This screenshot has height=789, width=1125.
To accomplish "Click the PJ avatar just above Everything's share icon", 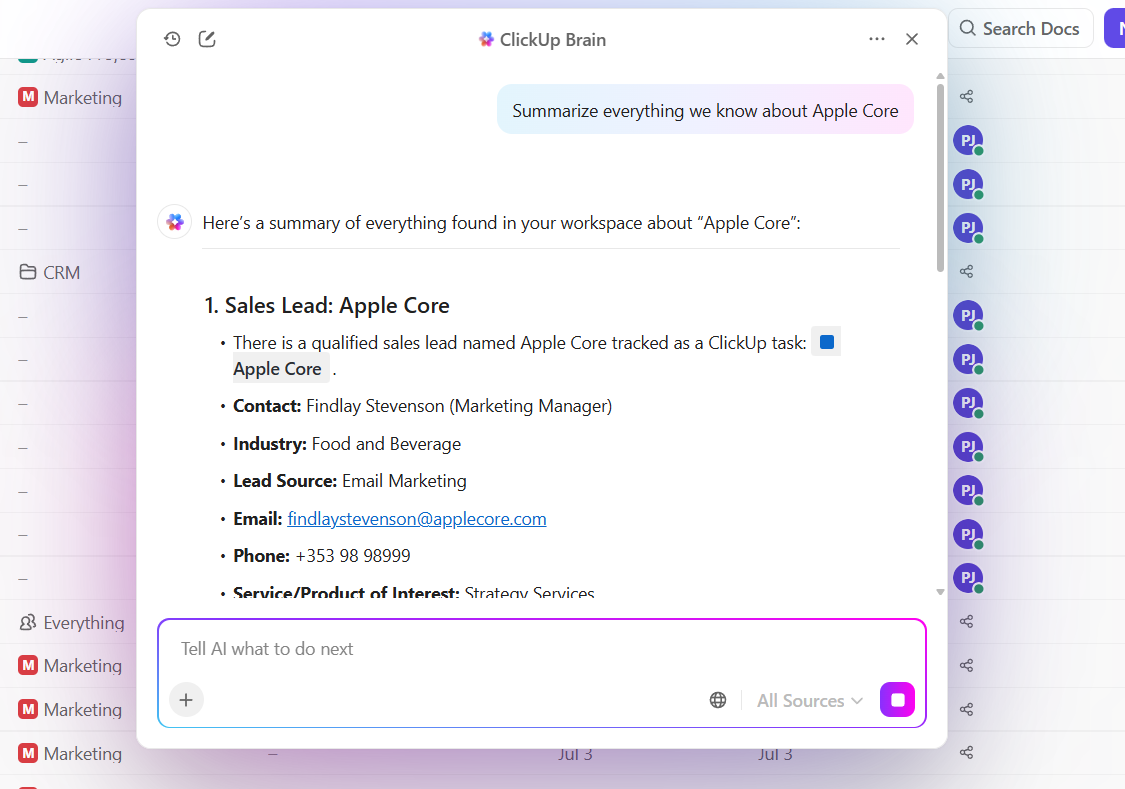I will point(968,578).
